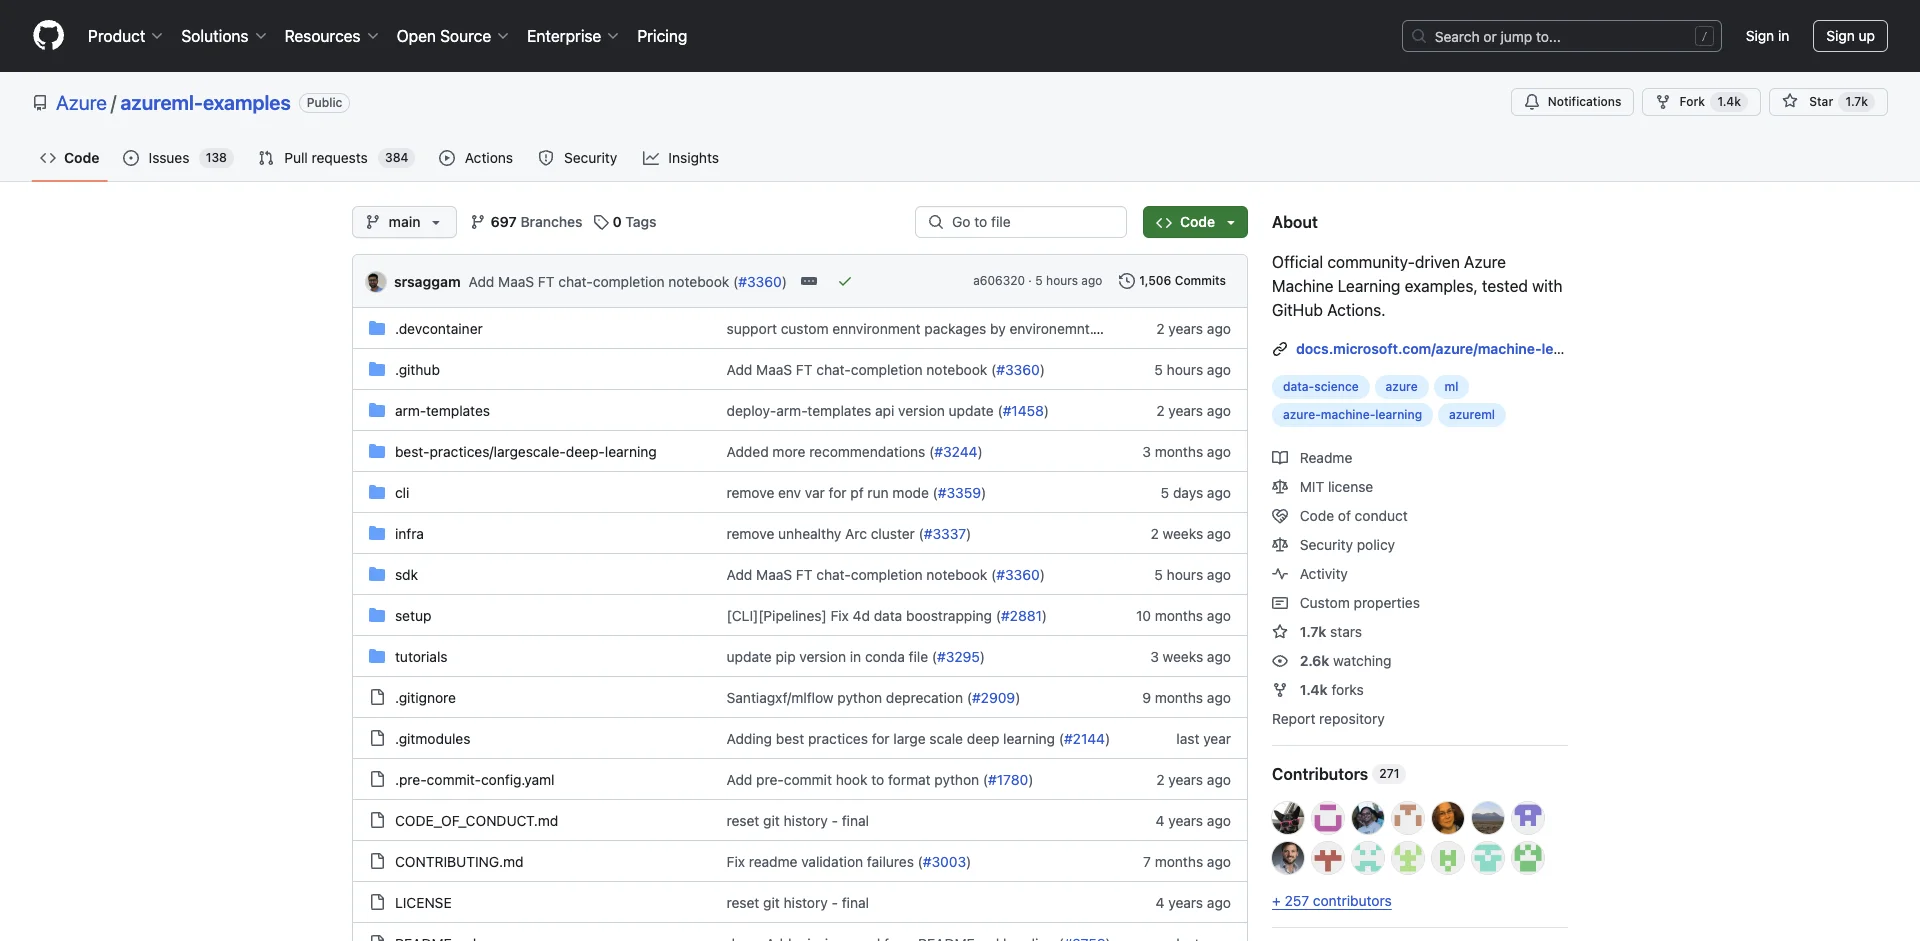Switch to the Issues tab
This screenshot has width=1920, height=941.
(x=177, y=158)
